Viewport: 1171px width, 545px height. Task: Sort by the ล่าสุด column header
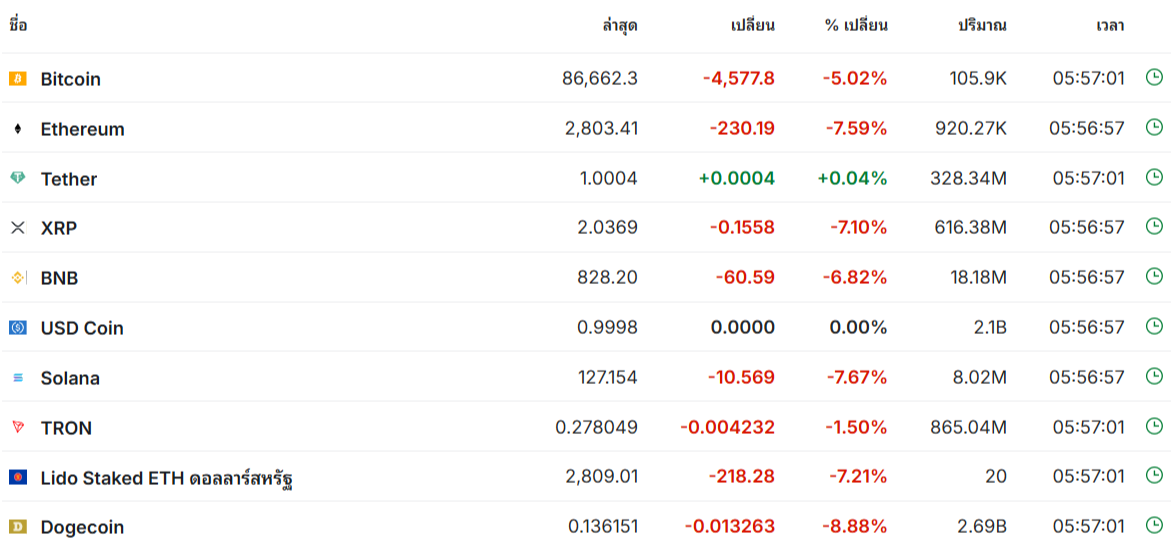click(x=619, y=26)
